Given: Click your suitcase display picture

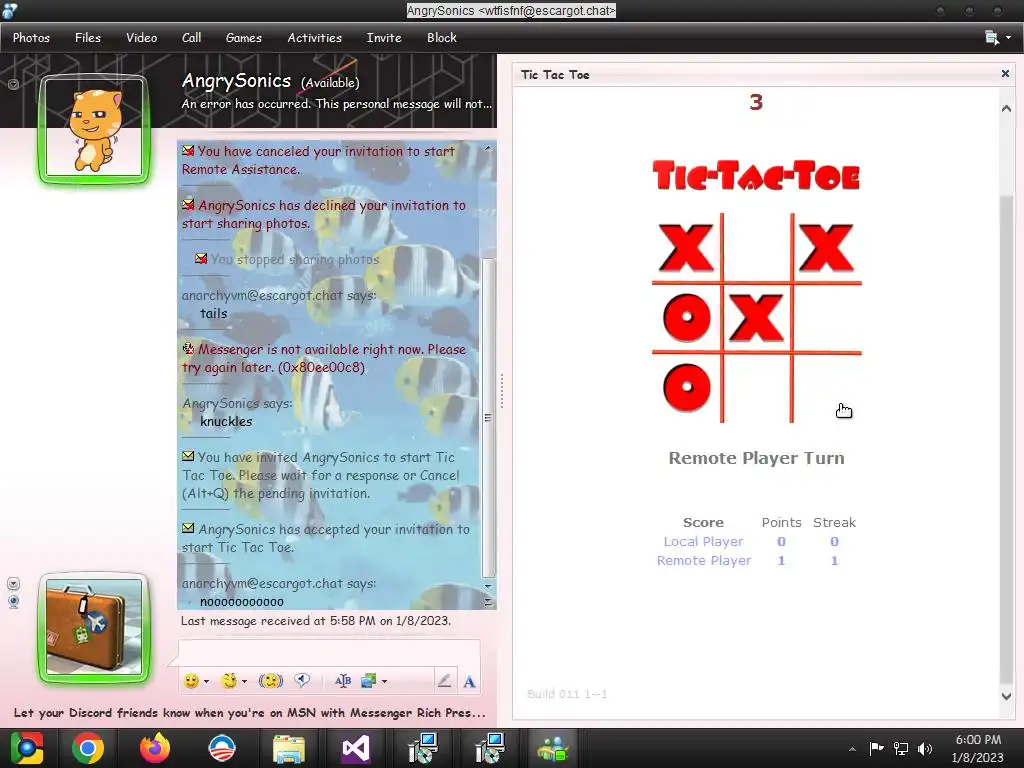Looking at the screenshot, I should click(x=93, y=626).
